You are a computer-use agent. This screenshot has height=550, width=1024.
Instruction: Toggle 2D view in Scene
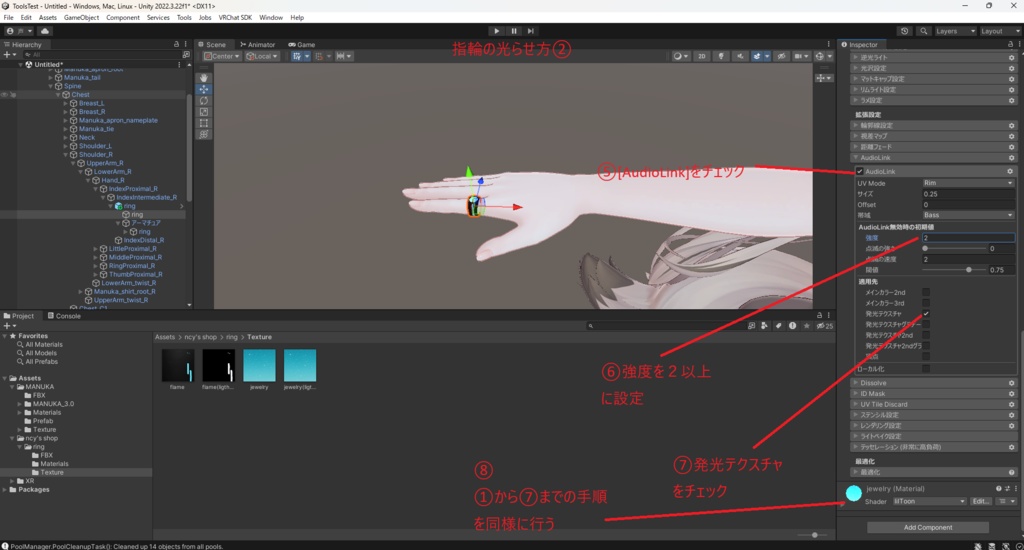click(701, 56)
